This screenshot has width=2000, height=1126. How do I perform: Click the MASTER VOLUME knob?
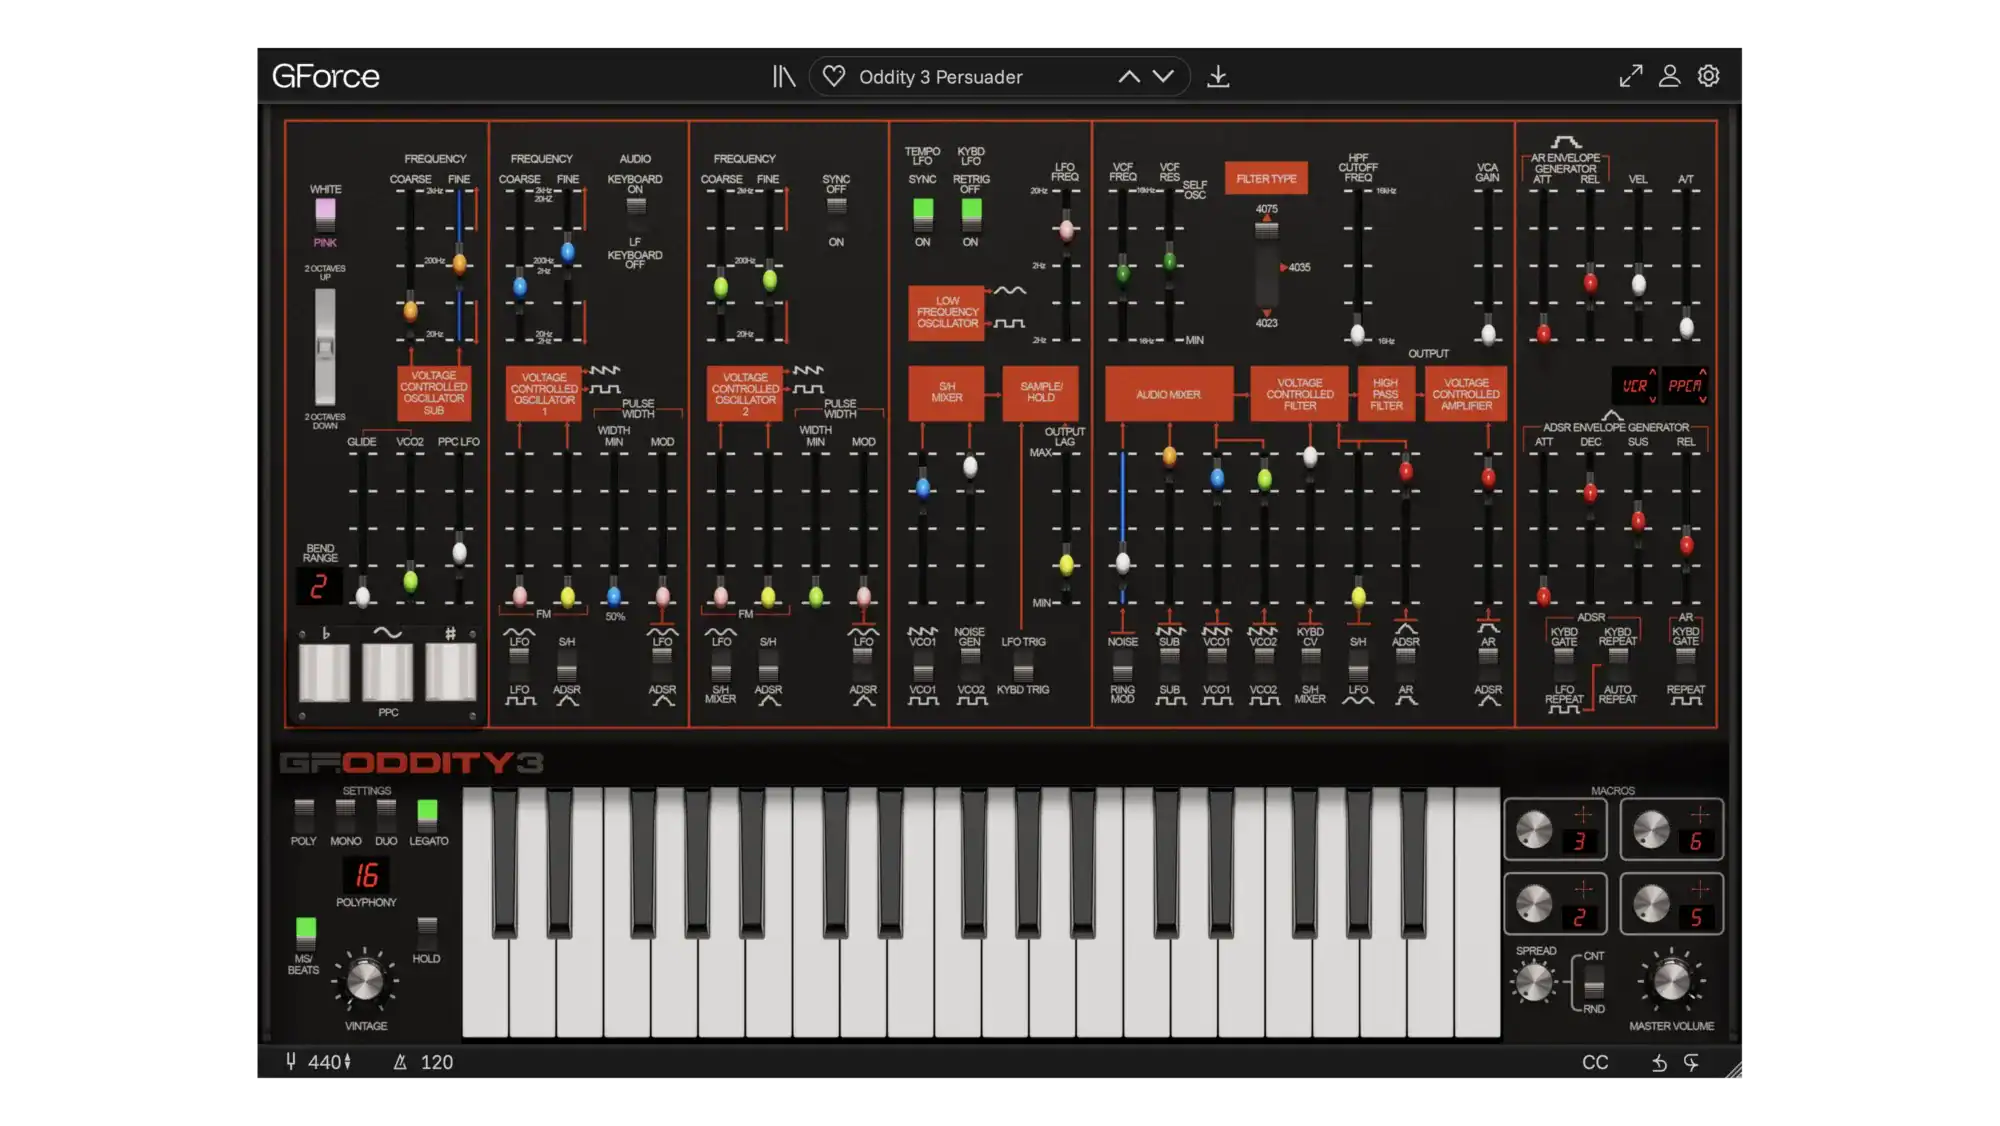coord(1671,981)
